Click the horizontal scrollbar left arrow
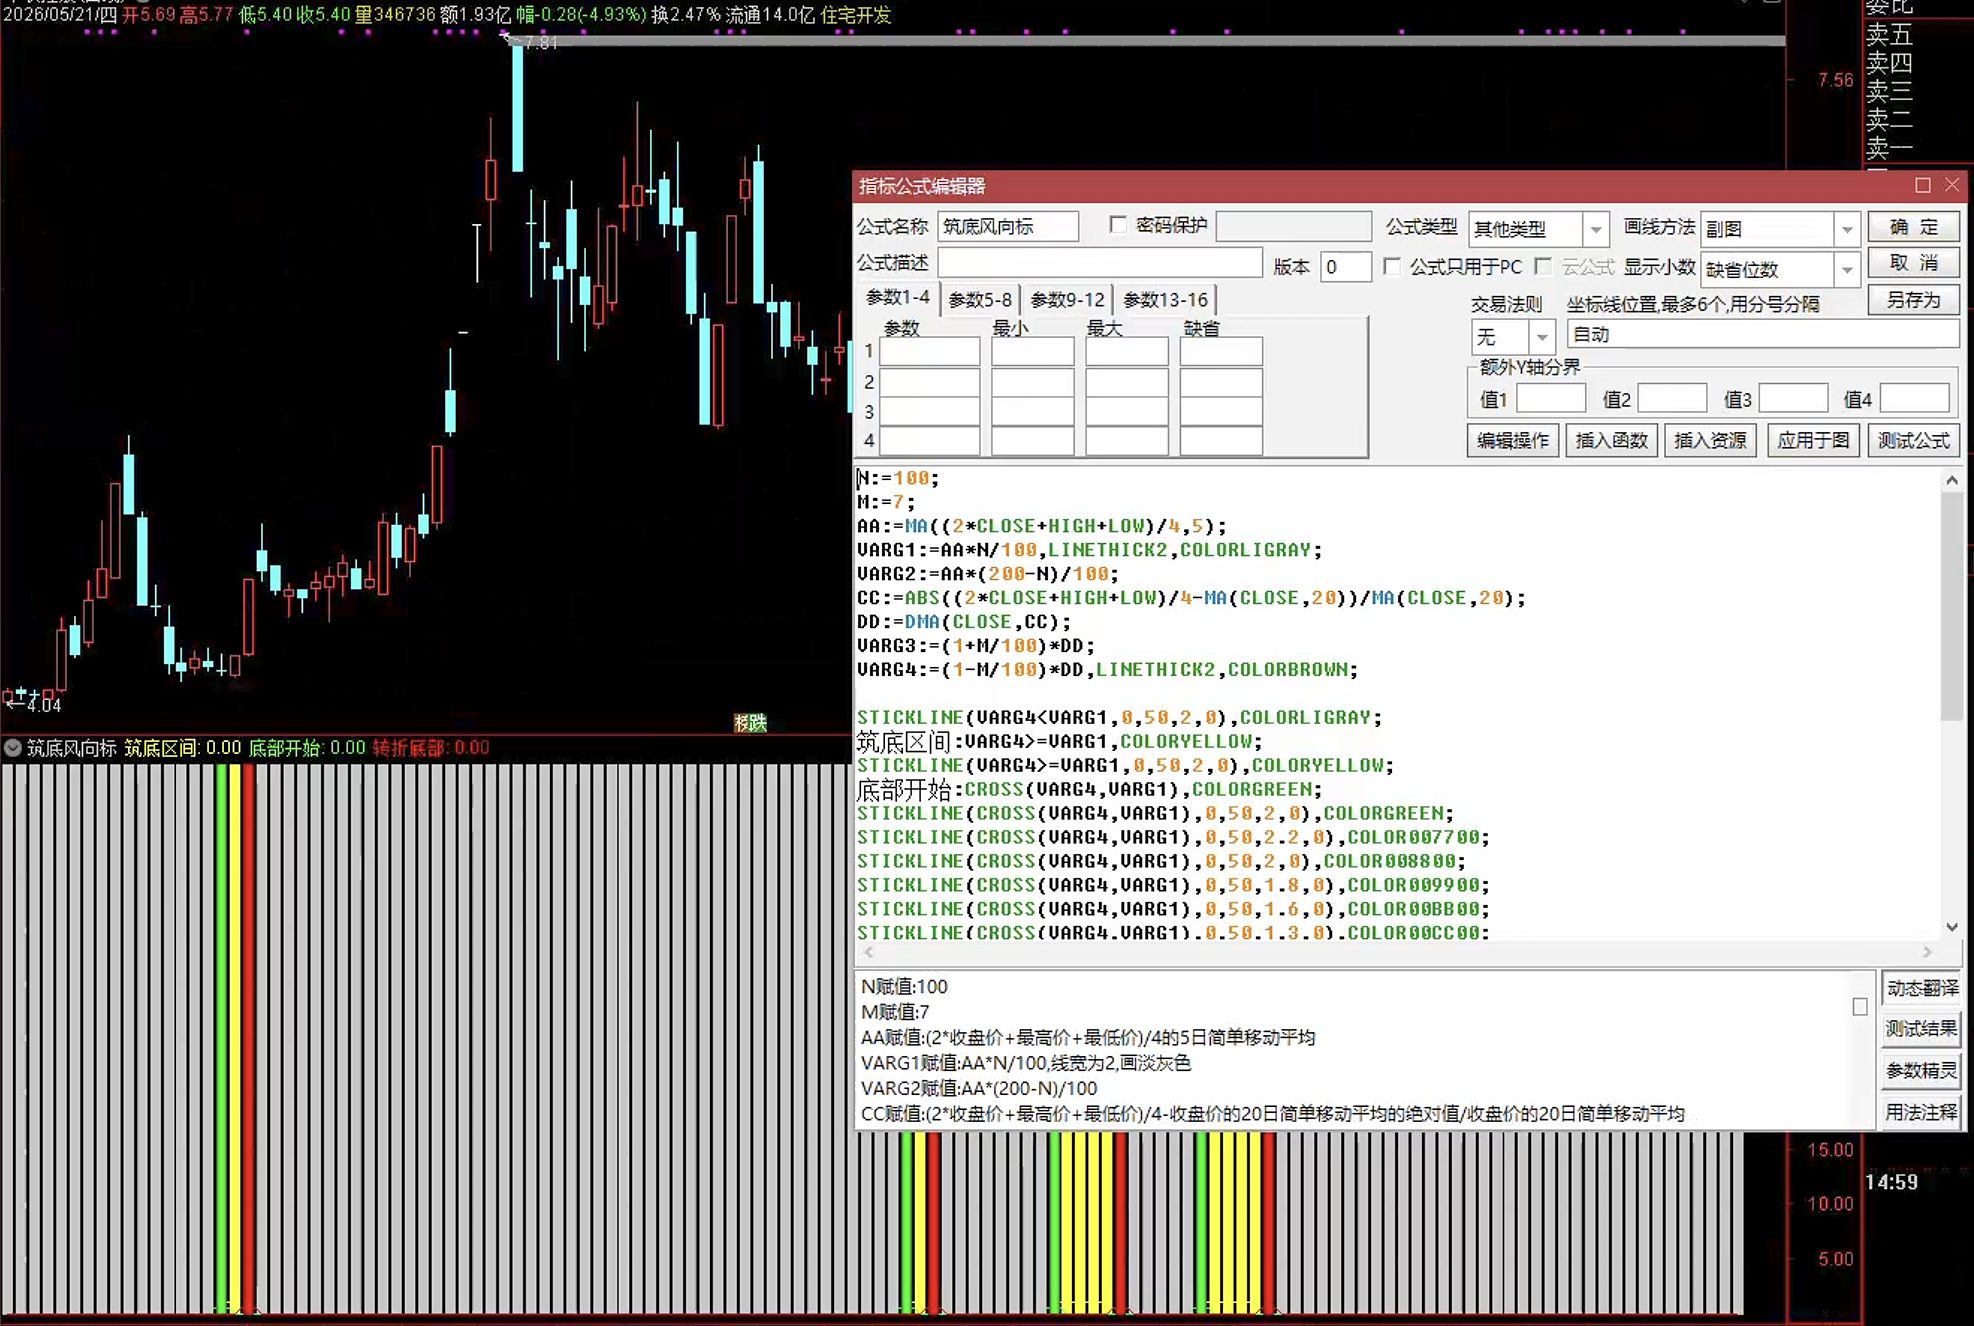Screen dimensions: 1974x1326 click(868, 952)
